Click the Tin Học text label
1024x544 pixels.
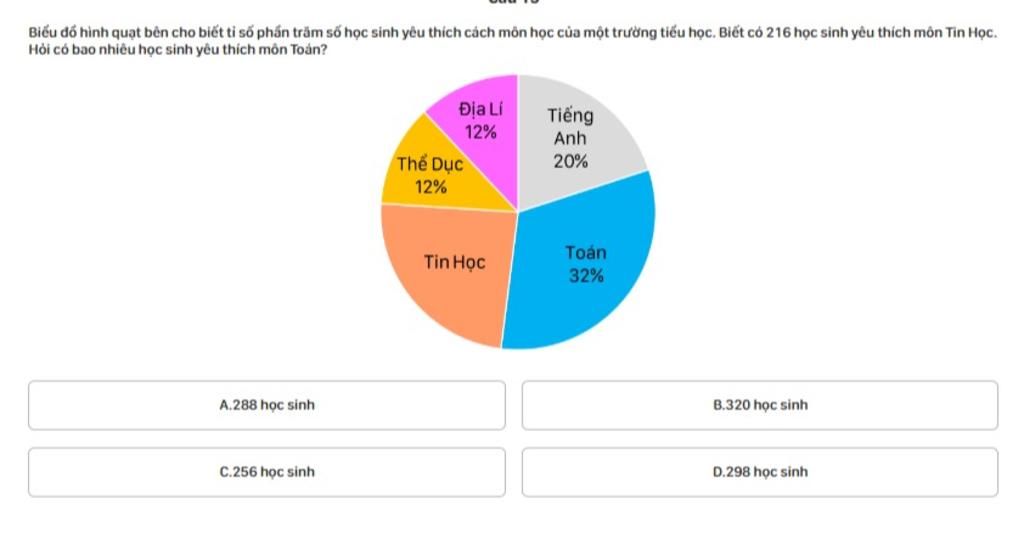455,262
